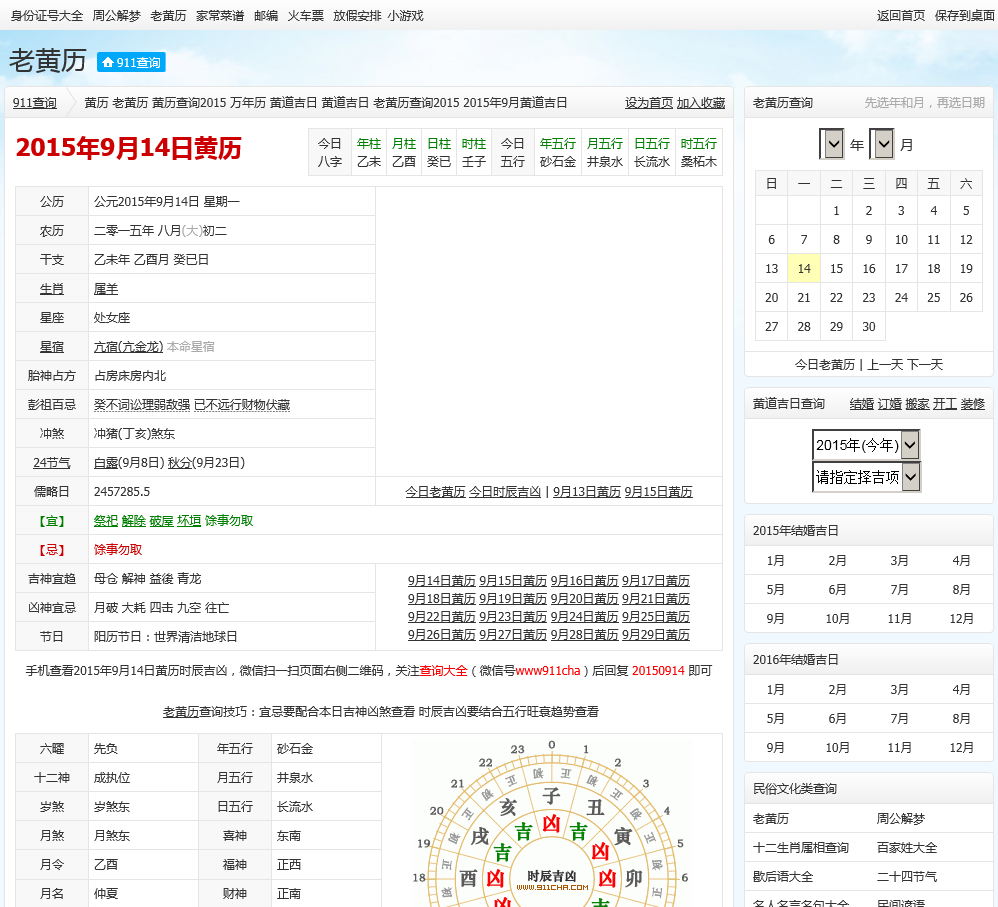This screenshot has height=907, width=998.
Task: Open the month dropdown in 老黄历查询
Action: (882, 144)
